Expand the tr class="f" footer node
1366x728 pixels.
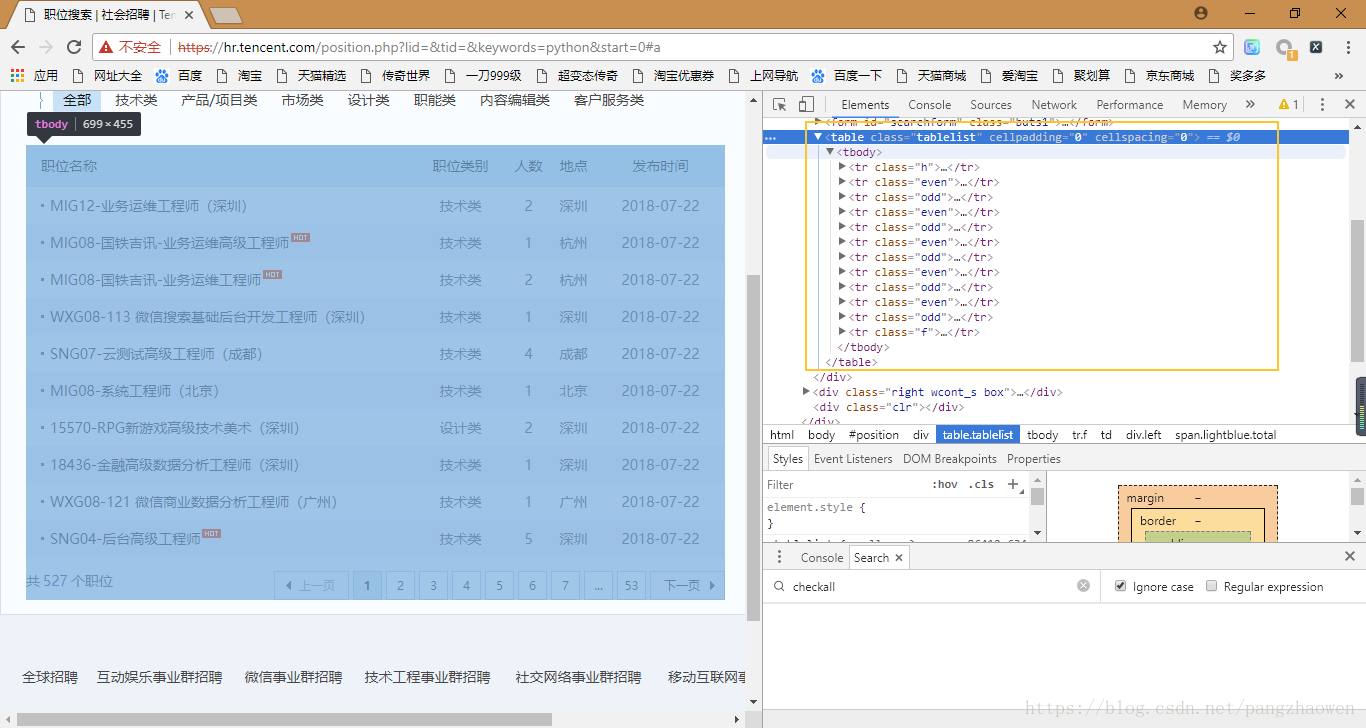[842, 332]
